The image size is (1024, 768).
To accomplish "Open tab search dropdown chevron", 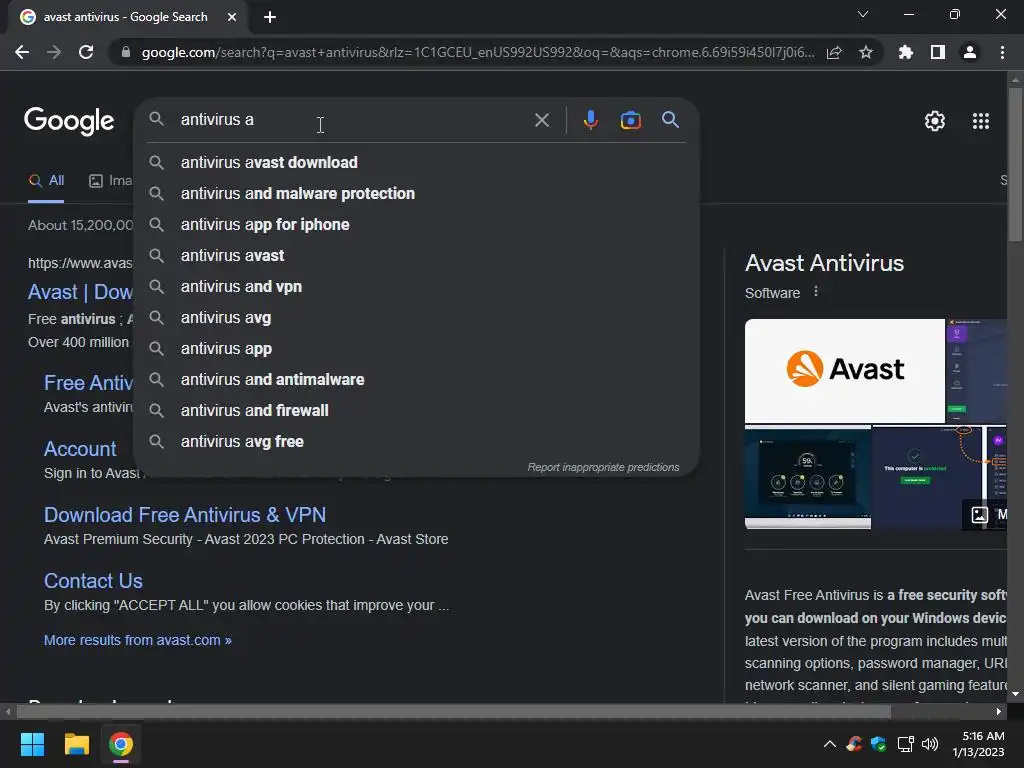I will pos(863,14).
